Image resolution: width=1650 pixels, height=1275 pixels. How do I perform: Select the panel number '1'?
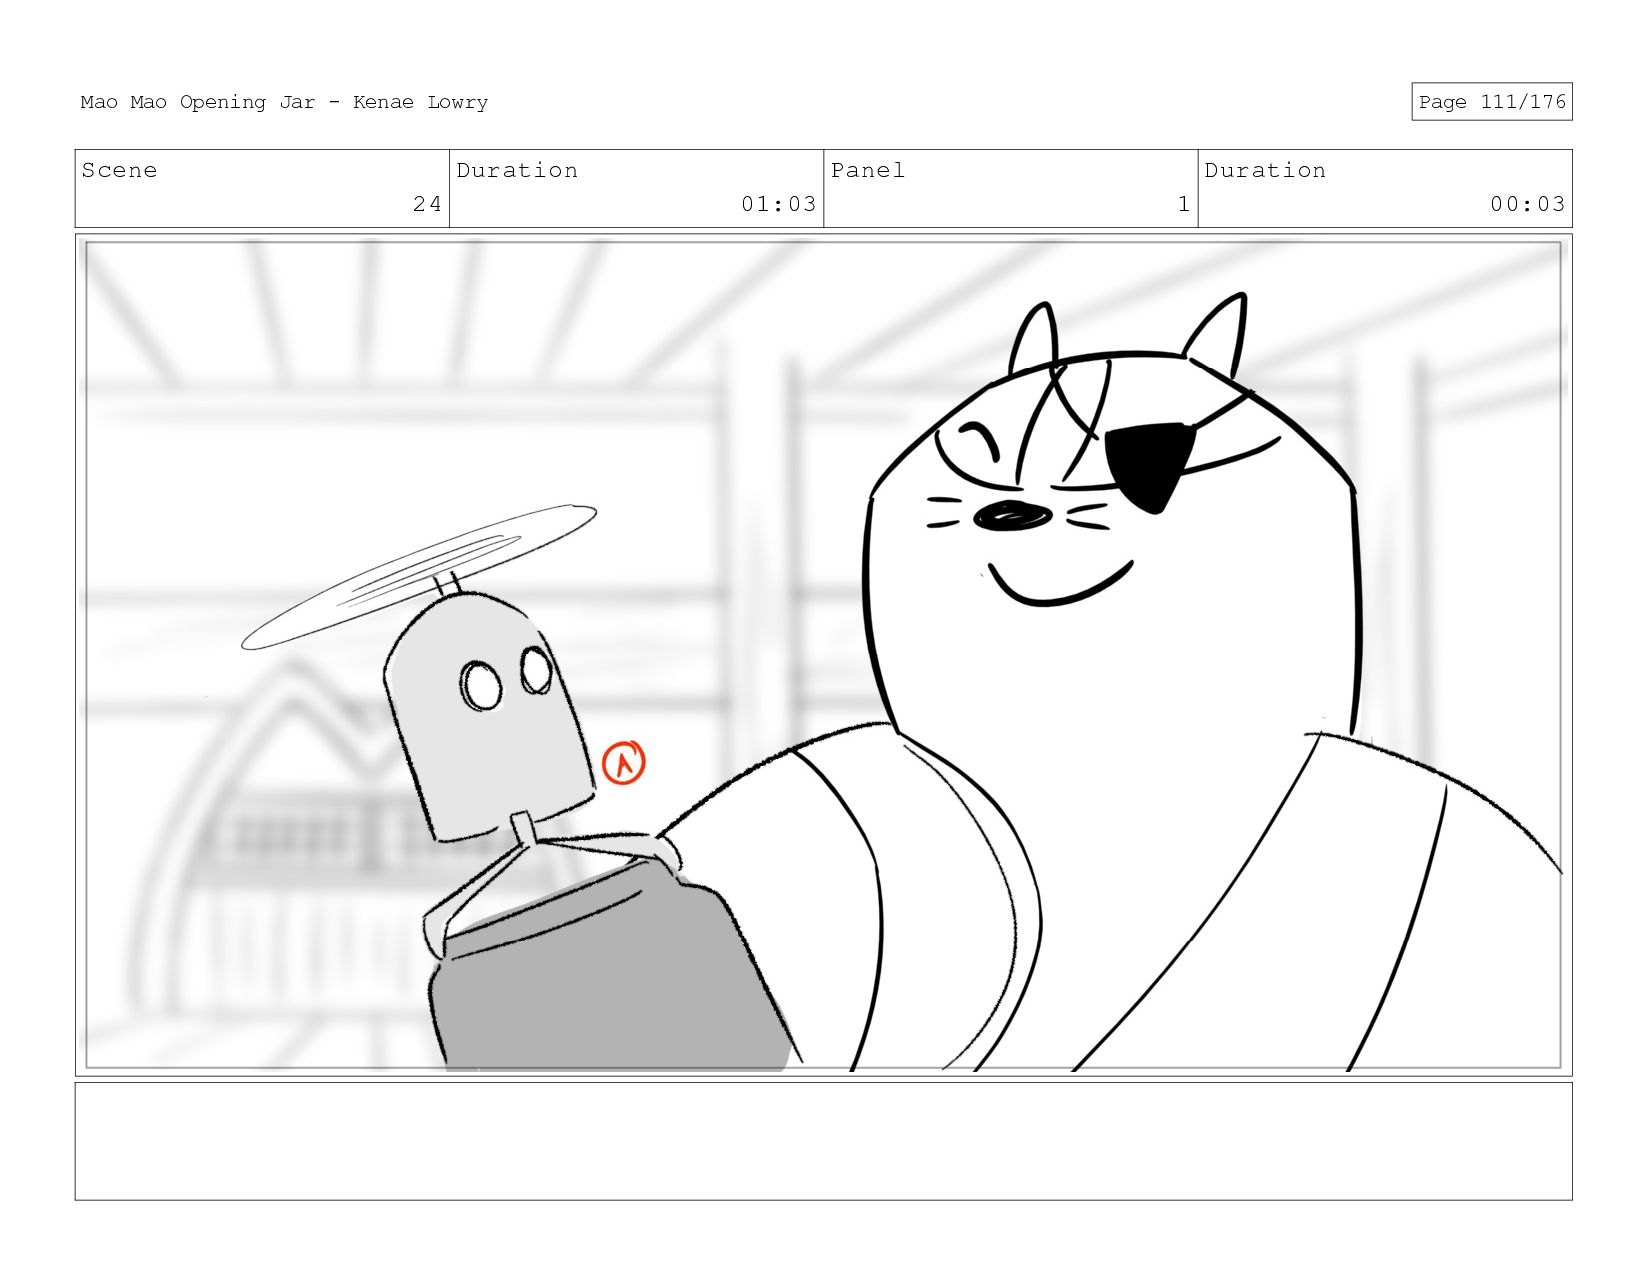[1184, 204]
